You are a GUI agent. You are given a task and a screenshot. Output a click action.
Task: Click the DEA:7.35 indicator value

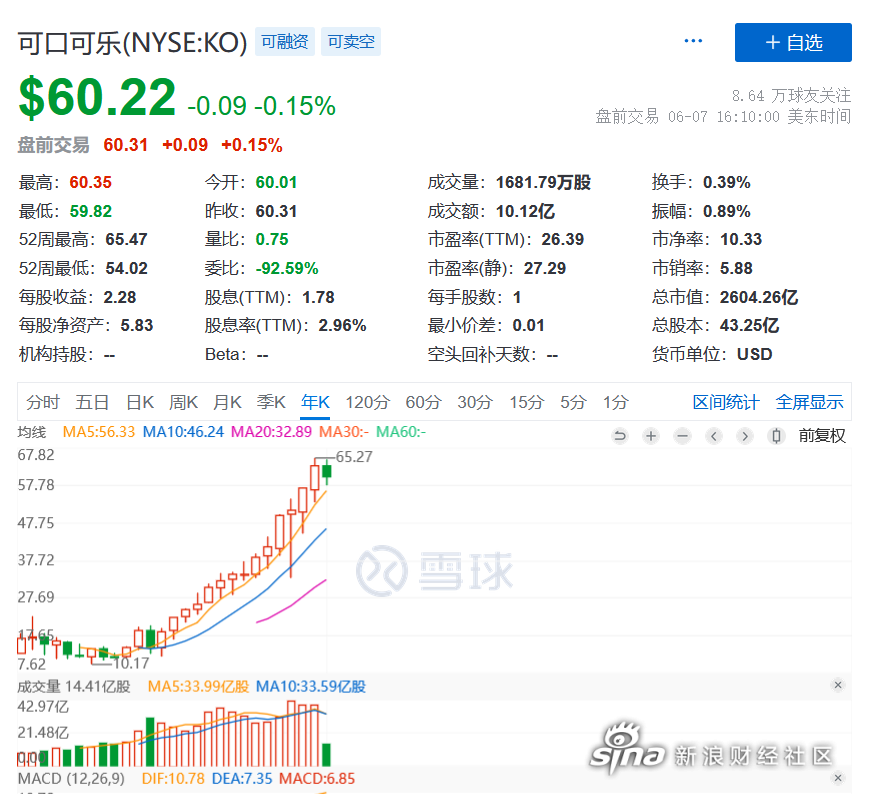[242, 778]
